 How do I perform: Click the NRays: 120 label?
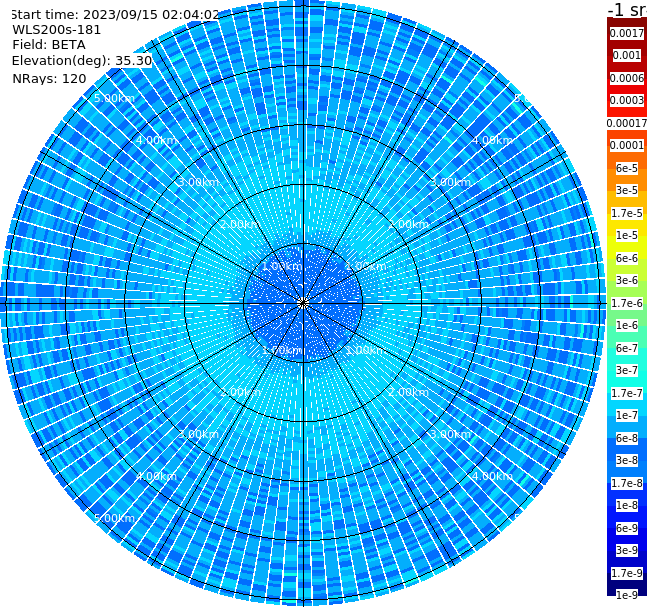click(x=49, y=78)
